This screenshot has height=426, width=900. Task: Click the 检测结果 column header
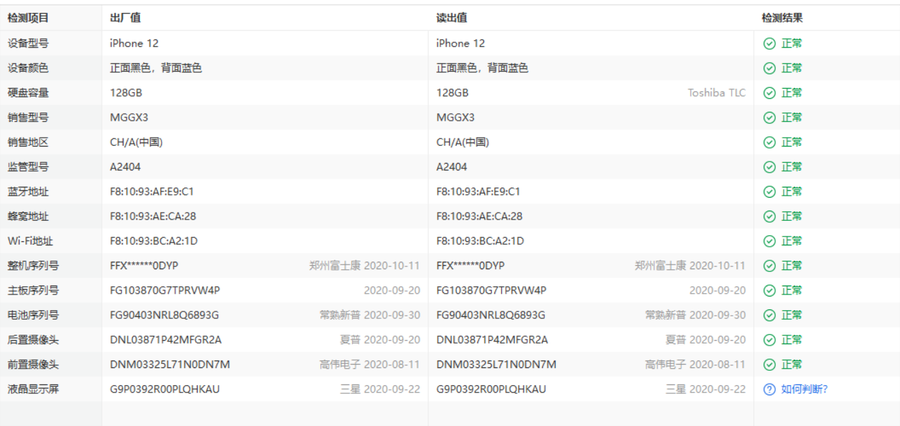782,18
